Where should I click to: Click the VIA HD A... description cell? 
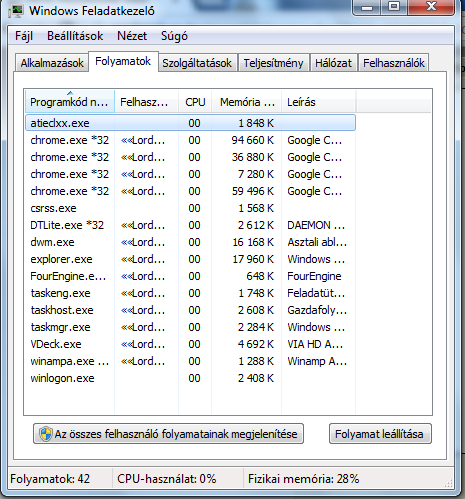point(315,344)
